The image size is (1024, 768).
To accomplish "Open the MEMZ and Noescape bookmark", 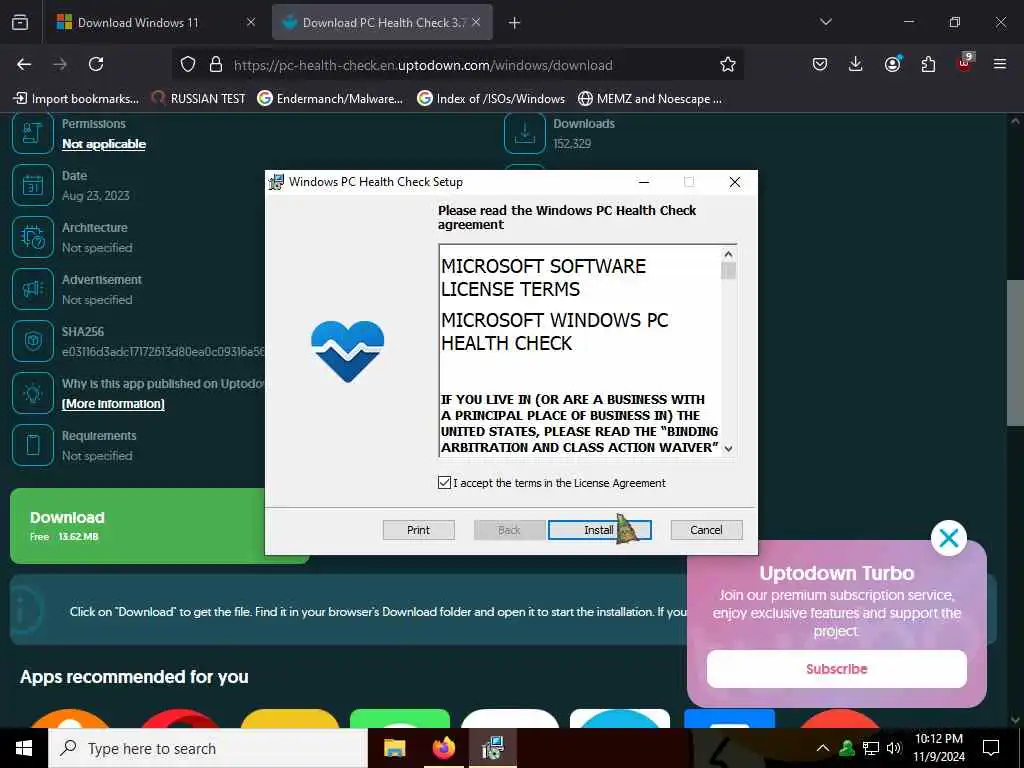I will point(650,99).
